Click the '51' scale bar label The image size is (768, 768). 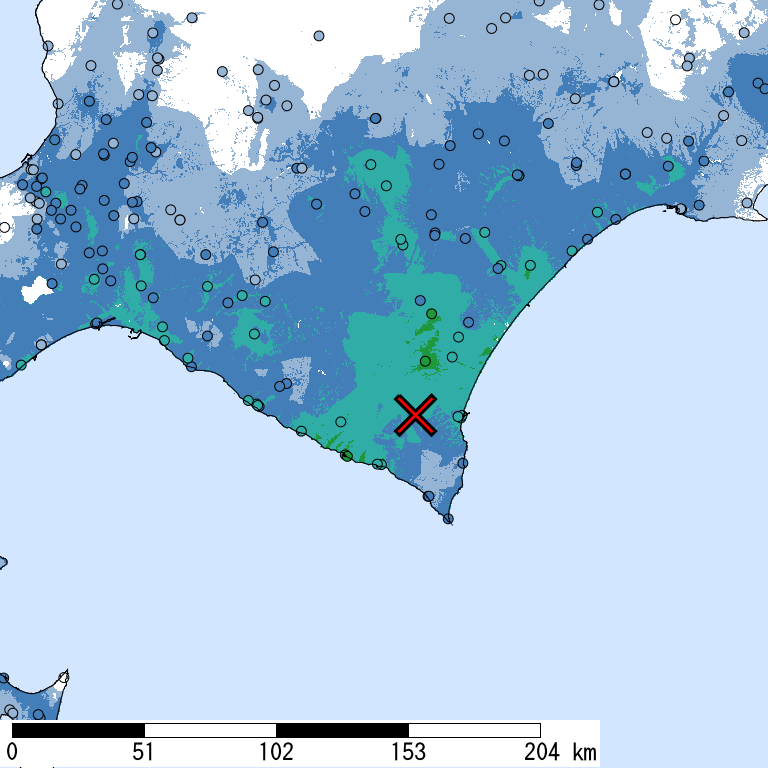tap(143, 752)
